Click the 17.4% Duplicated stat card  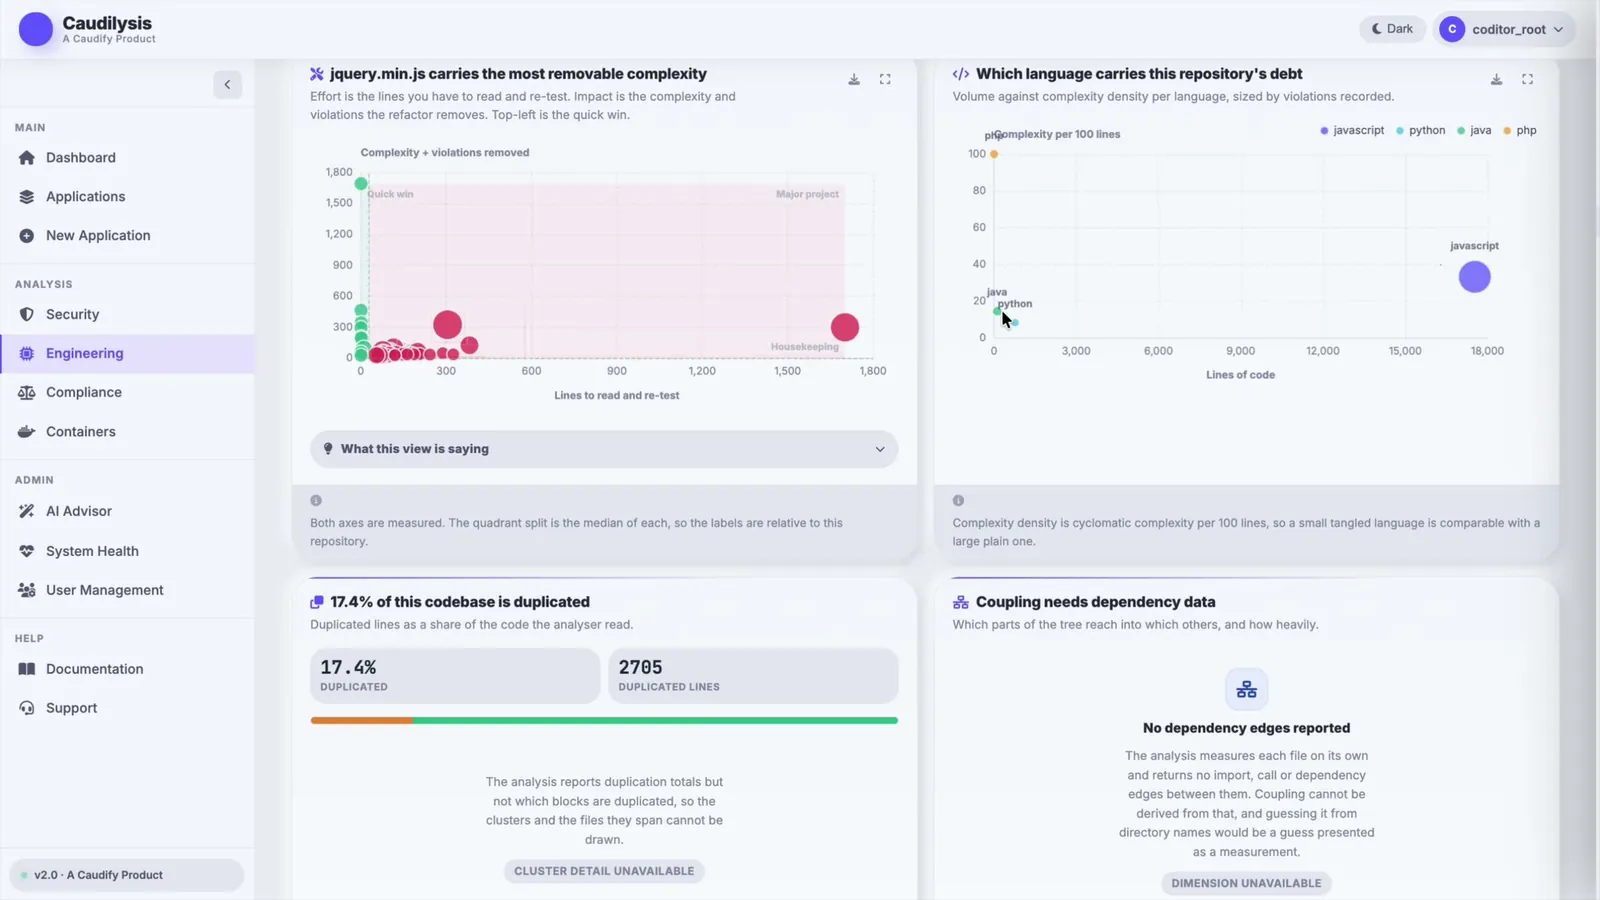[455, 676]
